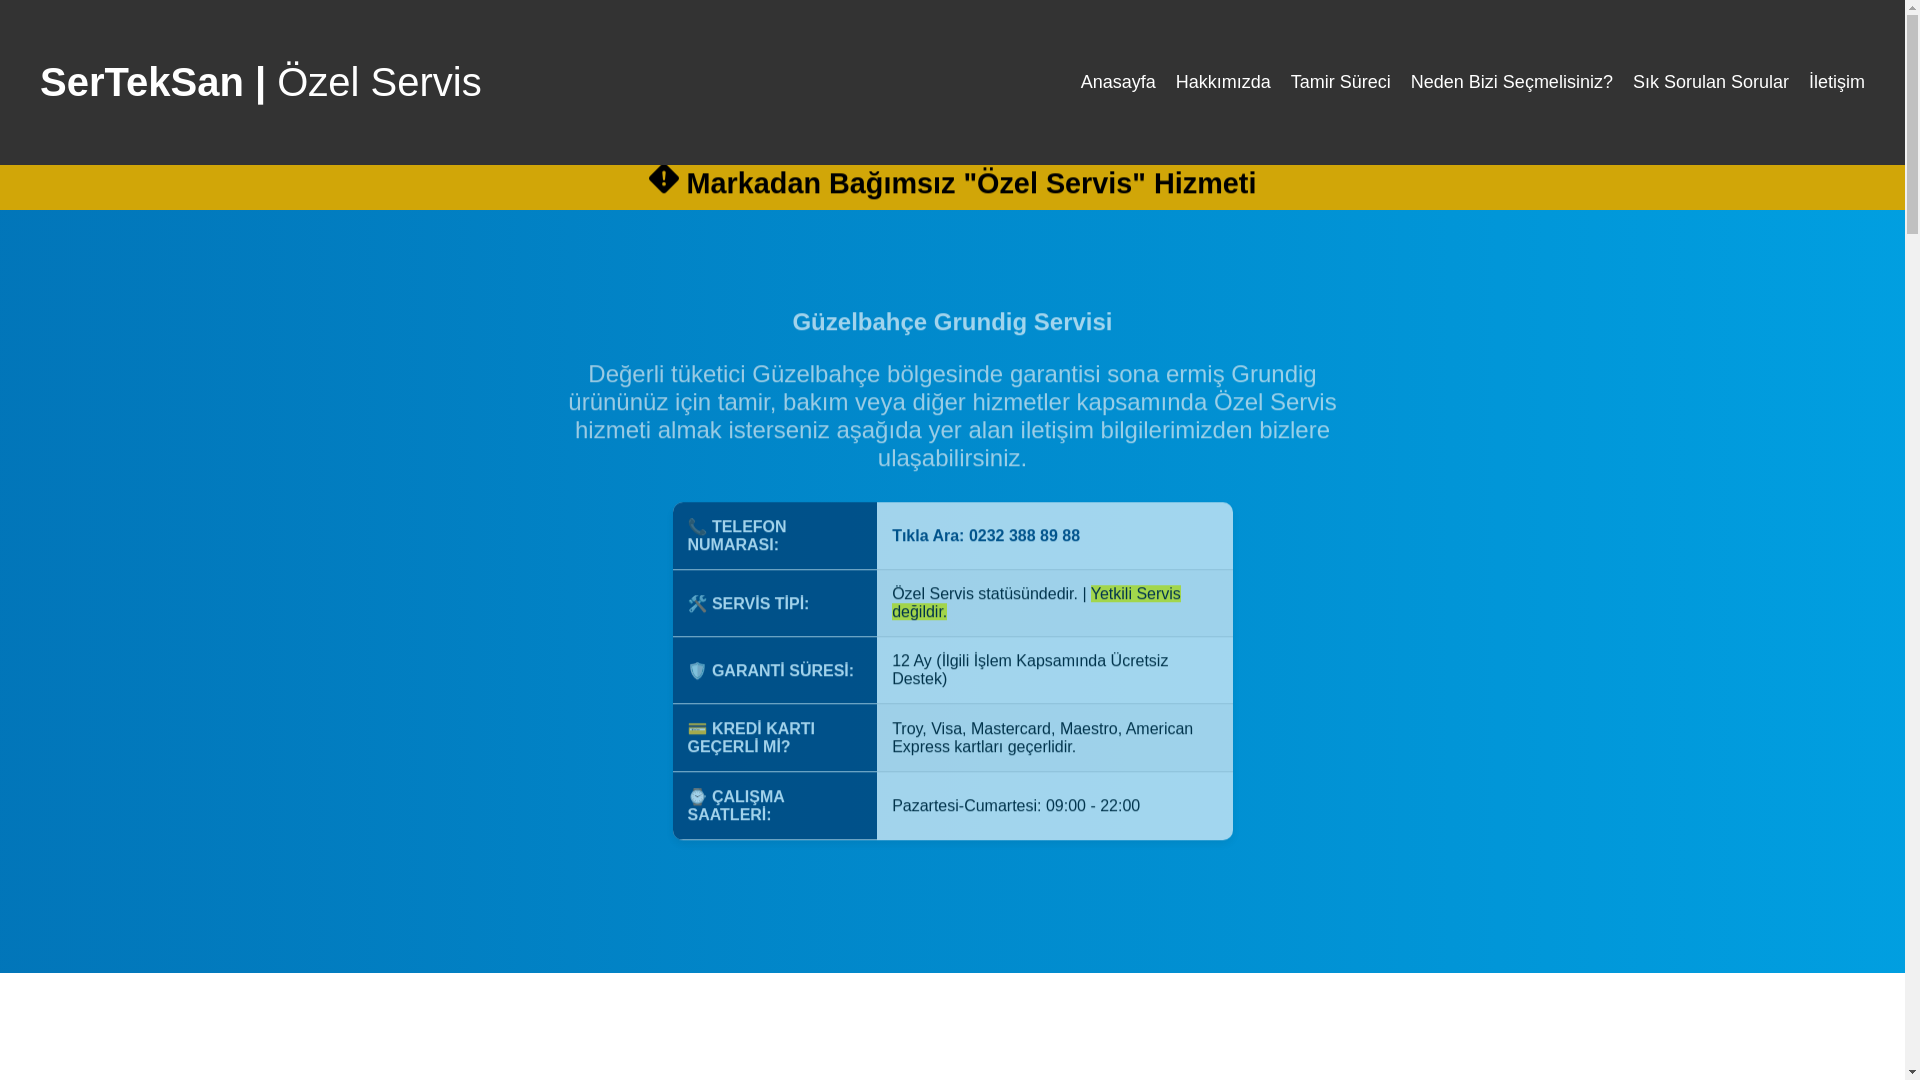1920x1080 pixels.
Task: Click the tools icon beside SERVİS TİPİ
Action: point(697,603)
